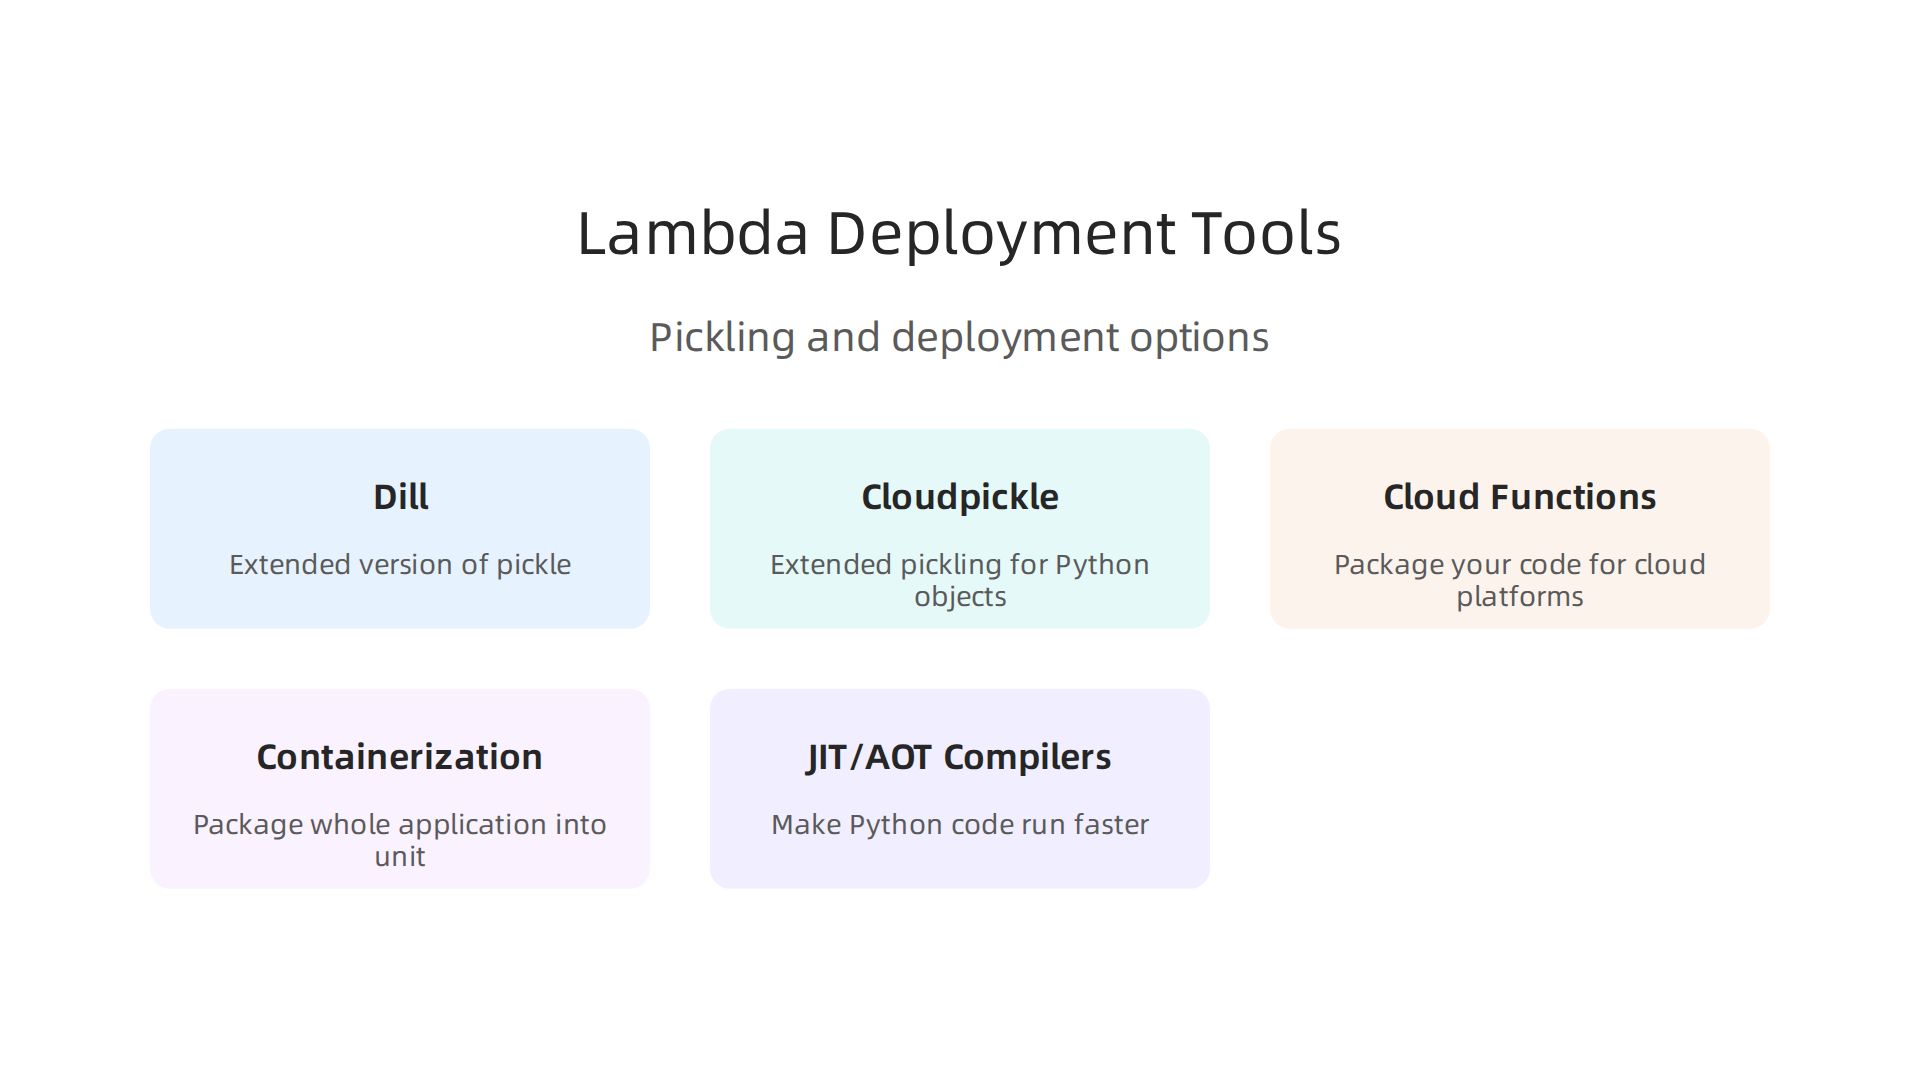Click the 'Dill' card heading
This screenshot has height=1080, width=1920.
pyautogui.click(x=400, y=497)
